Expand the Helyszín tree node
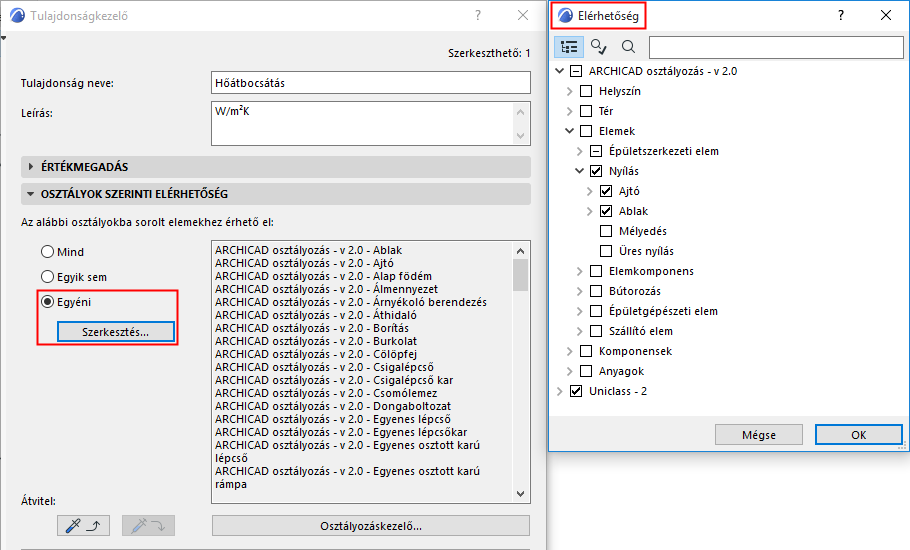The height and width of the screenshot is (550, 910). 570,91
